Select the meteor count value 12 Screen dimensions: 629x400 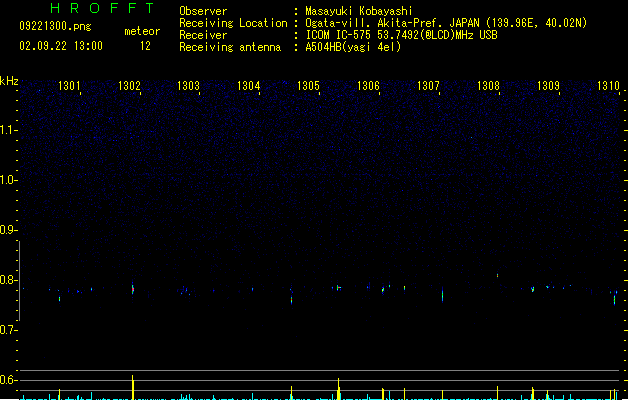(145, 46)
